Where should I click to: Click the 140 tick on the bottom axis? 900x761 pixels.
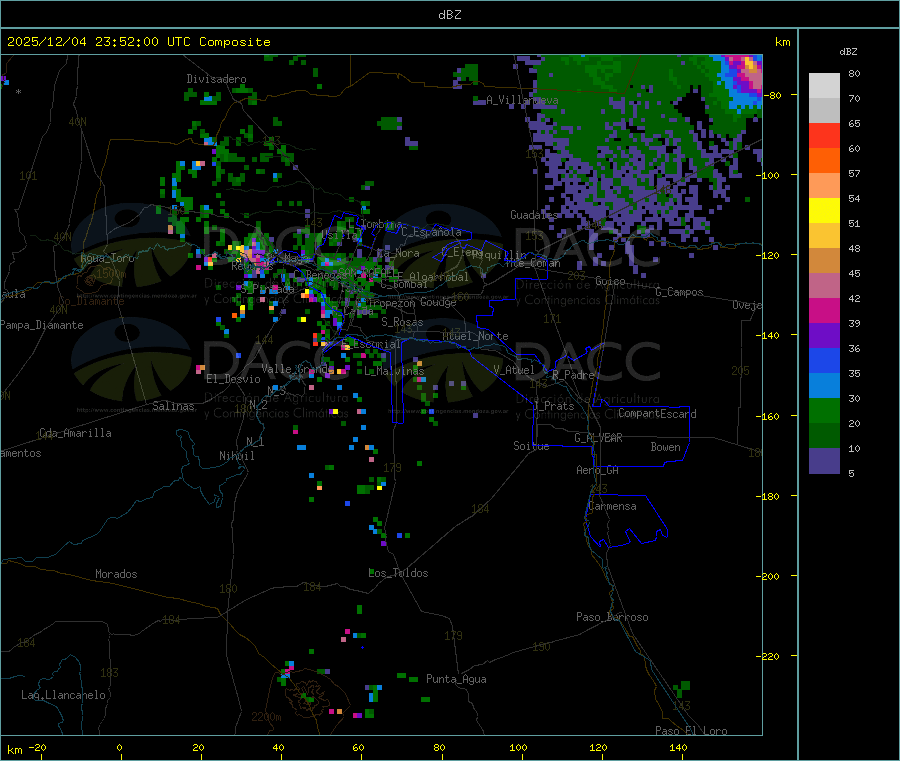(x=678, y=747)
